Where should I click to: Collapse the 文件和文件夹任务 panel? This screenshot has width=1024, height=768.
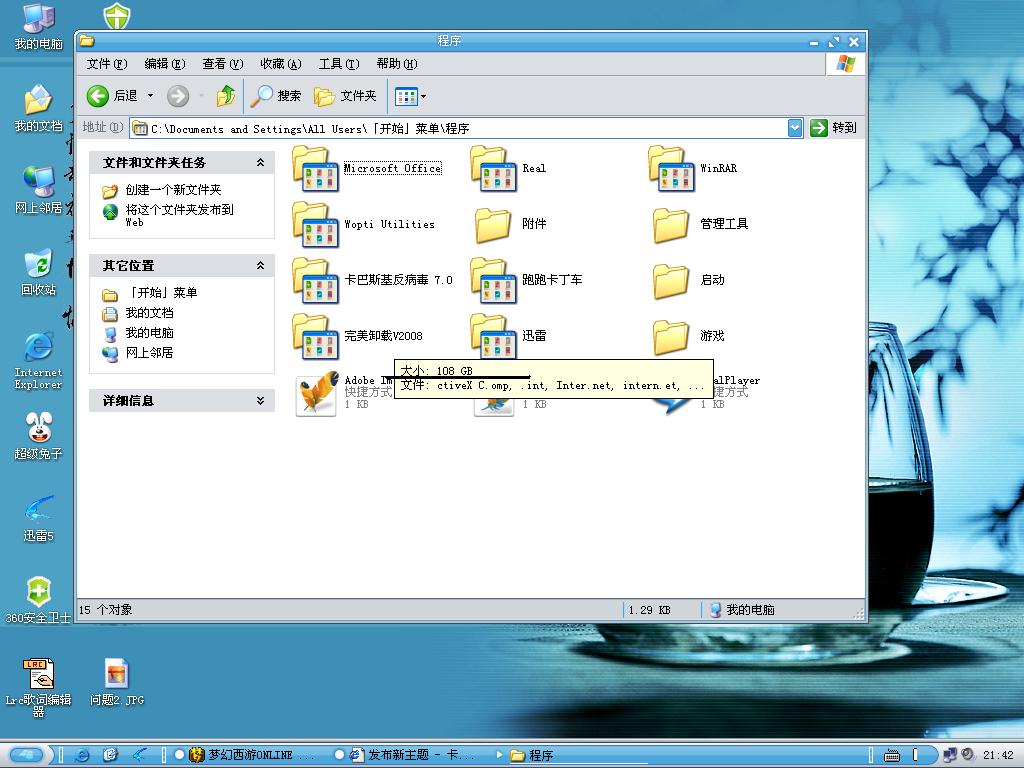[260, 163]
